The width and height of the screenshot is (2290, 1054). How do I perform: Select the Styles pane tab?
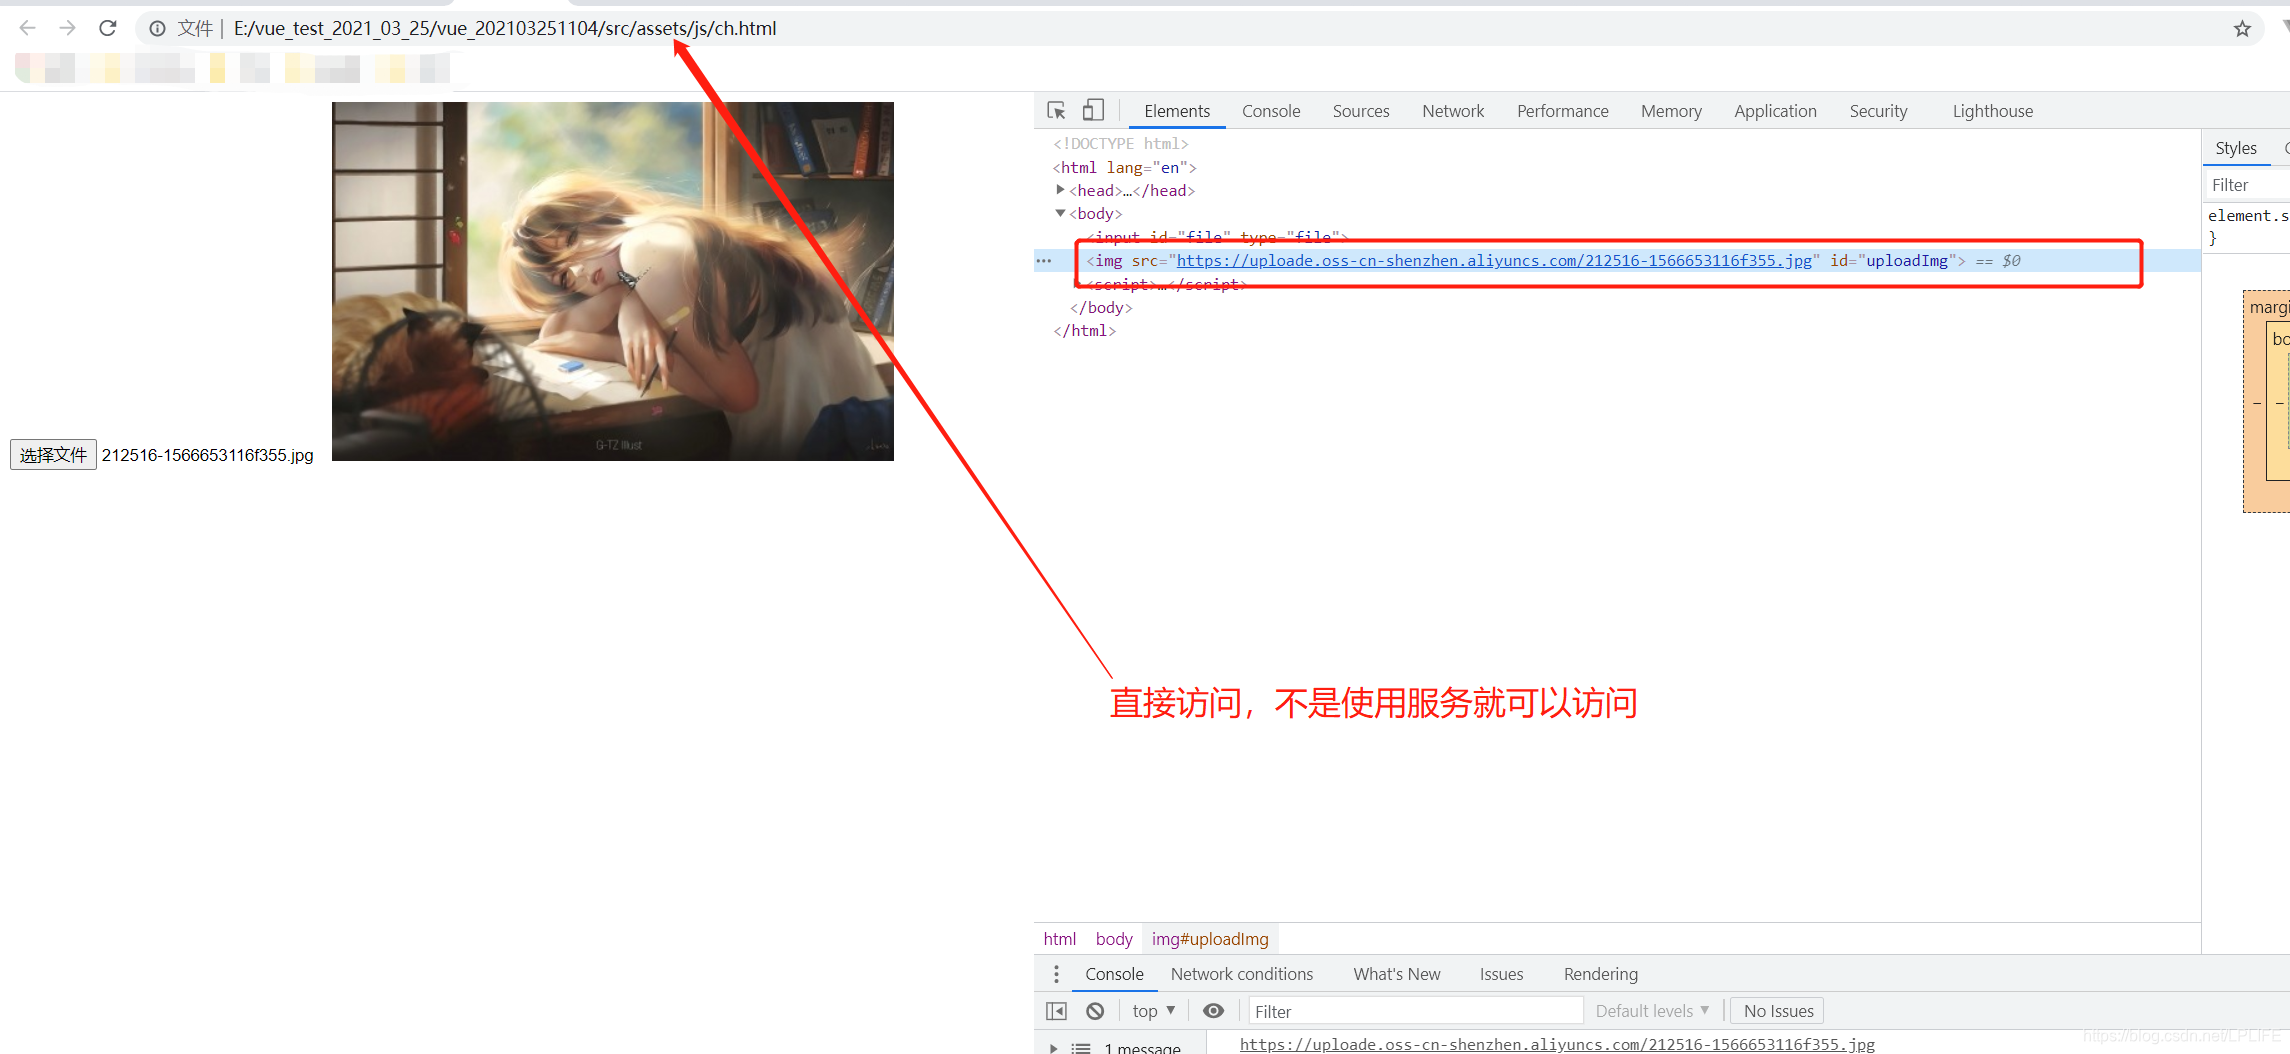point(2235,148)
